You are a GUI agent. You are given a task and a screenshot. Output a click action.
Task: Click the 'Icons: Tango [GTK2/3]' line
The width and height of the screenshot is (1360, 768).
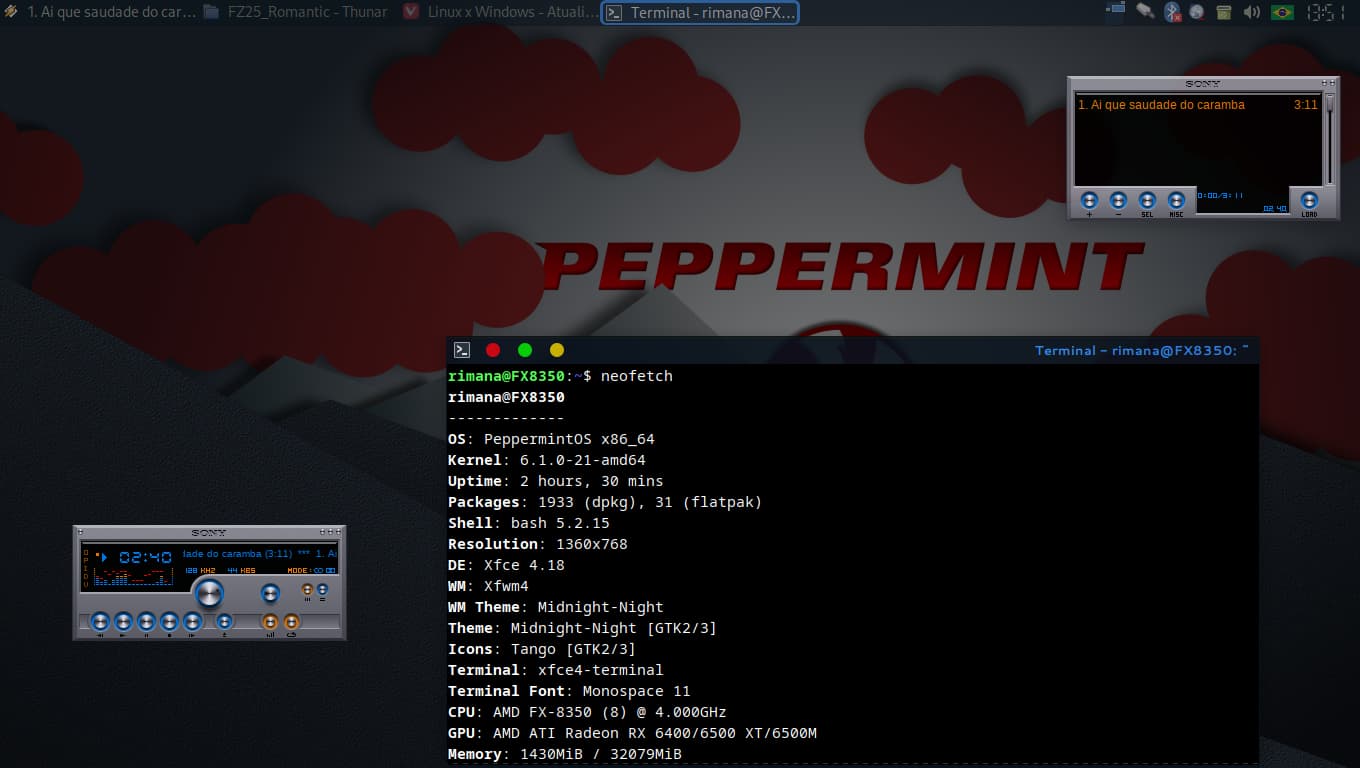point(542,649)
